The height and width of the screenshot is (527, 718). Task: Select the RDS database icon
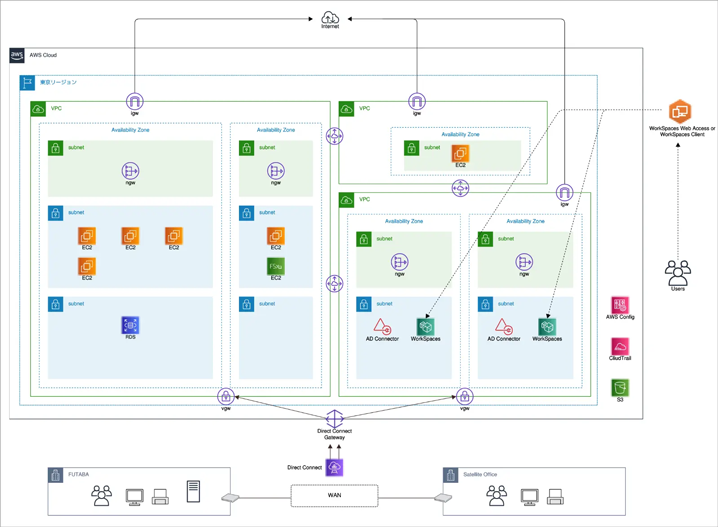[130, 325]
